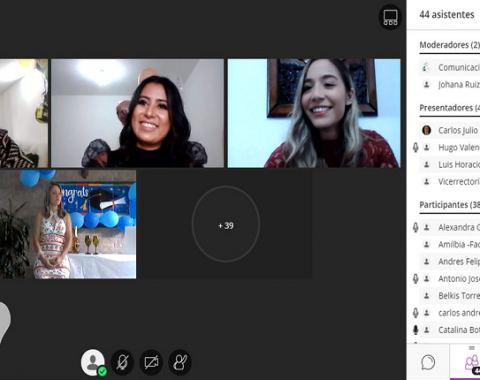Click Hugo Valen's microphone indicator
The width and height of the screenshot is (480, 380).
(x=415, y=147)
